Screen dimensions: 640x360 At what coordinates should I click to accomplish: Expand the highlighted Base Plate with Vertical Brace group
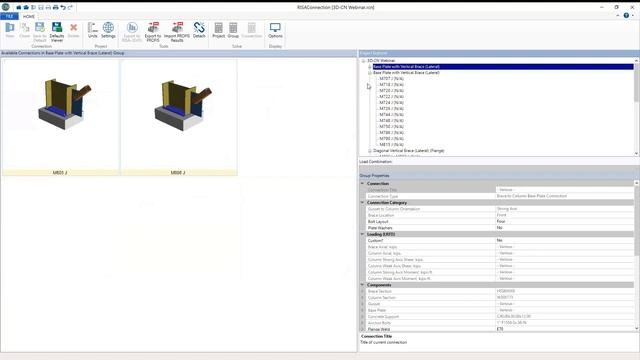(x=370, y=67)
